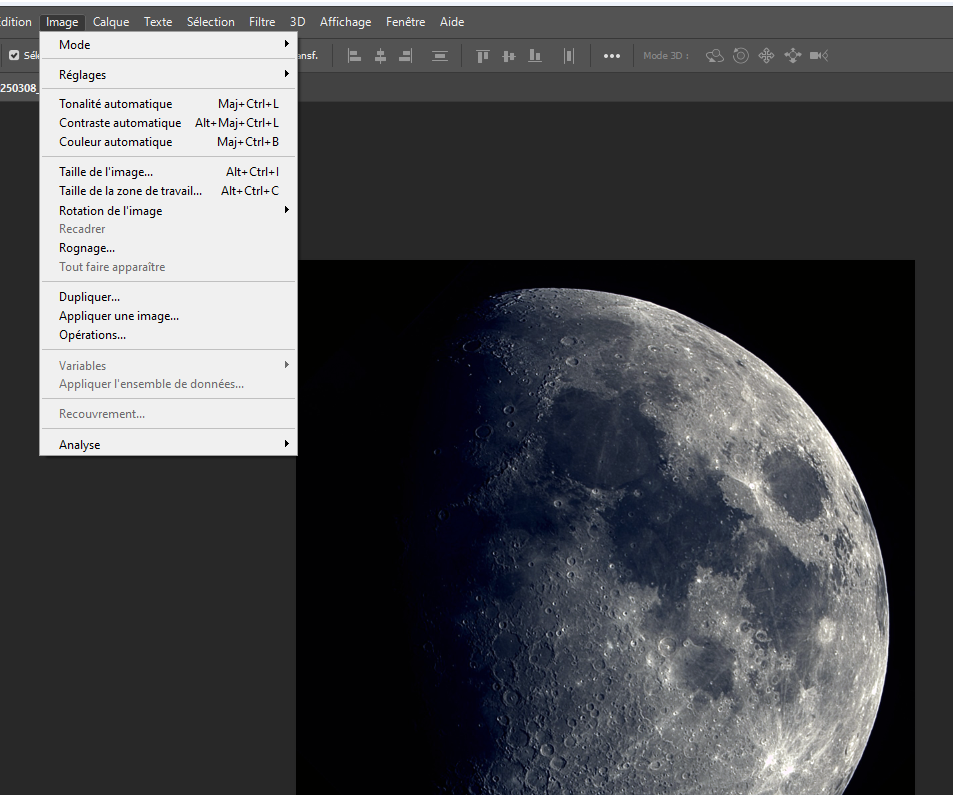
Task: Click align horizontal centers icon
Action: coord(380,56)
